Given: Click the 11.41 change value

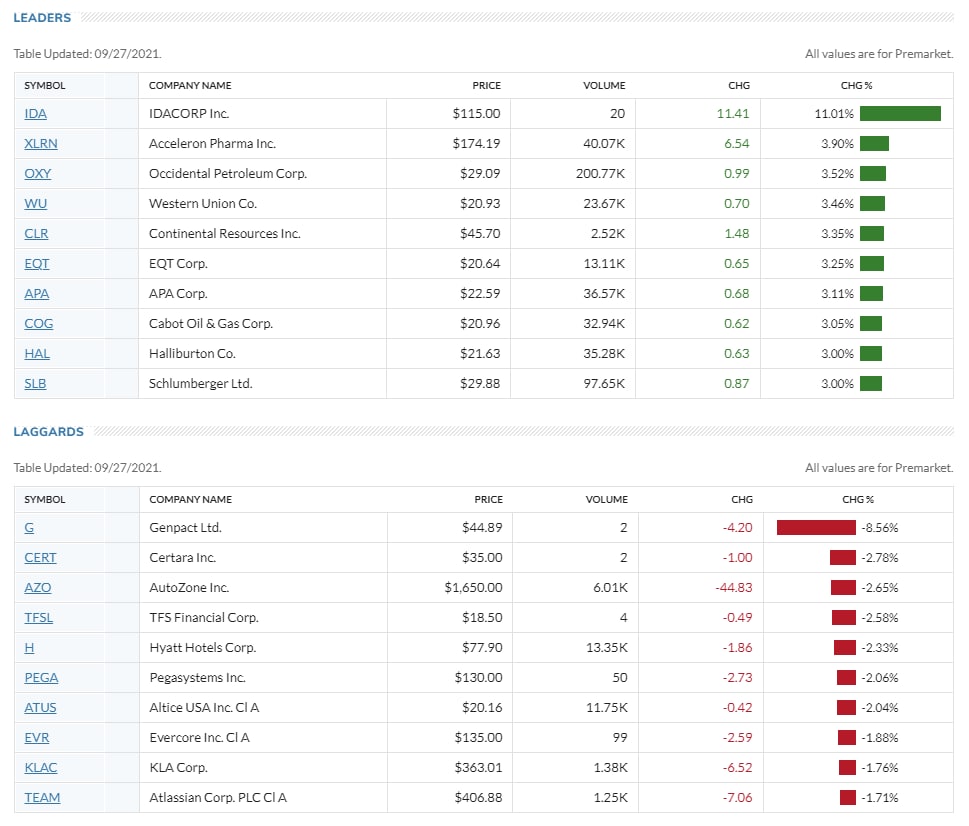Looking at the screenshot, I should click(733, 114).
